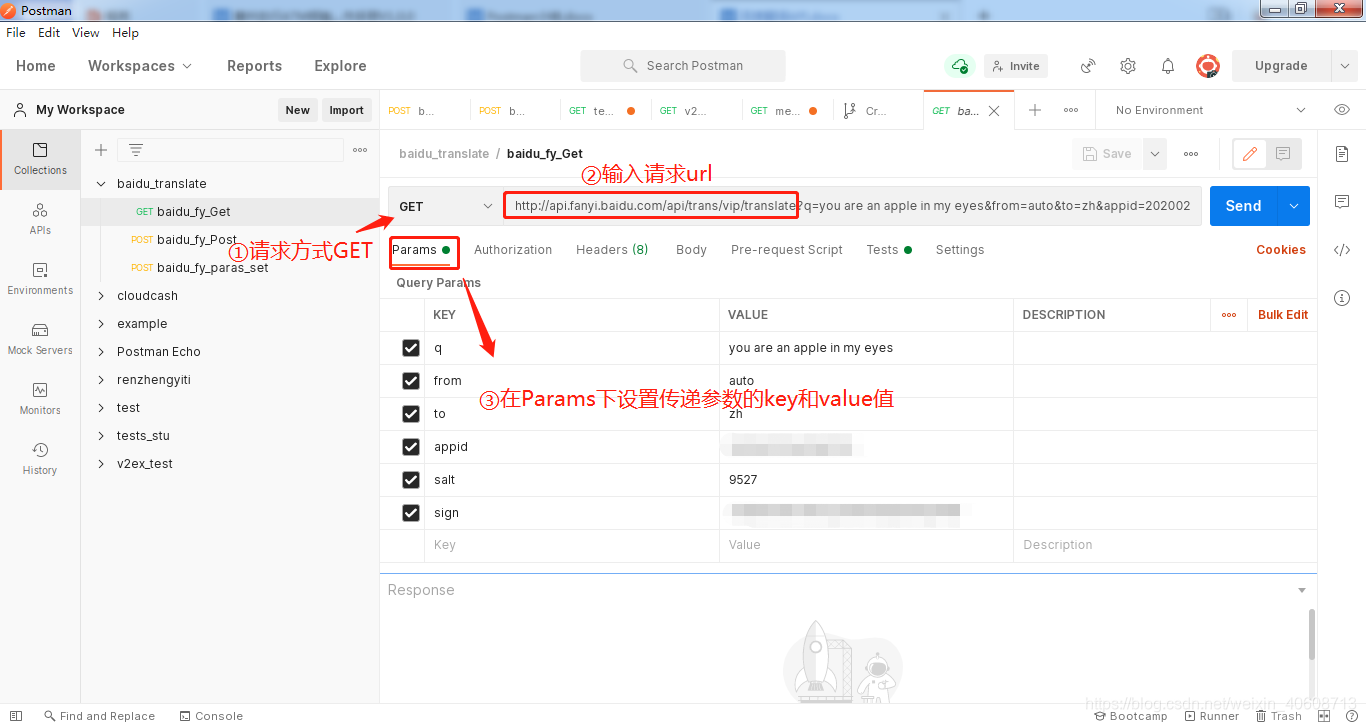Open the Send button dropdown arrow
Viewport: 1366px width, 722px height.
[1294, 206]
